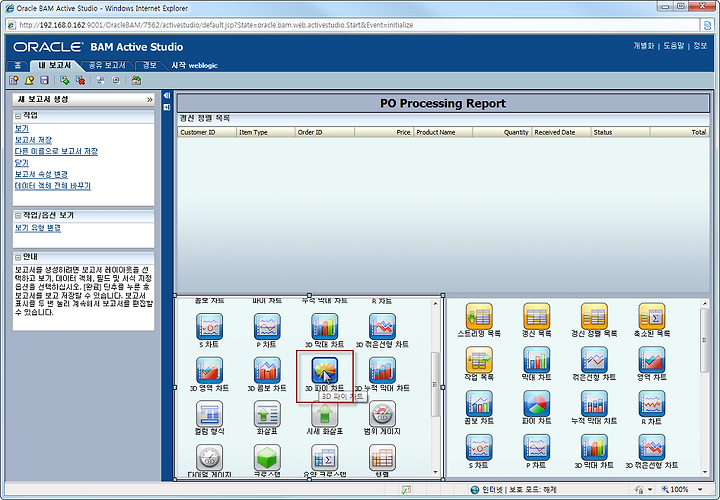Click the Status column header

click(x=620, y=132)
